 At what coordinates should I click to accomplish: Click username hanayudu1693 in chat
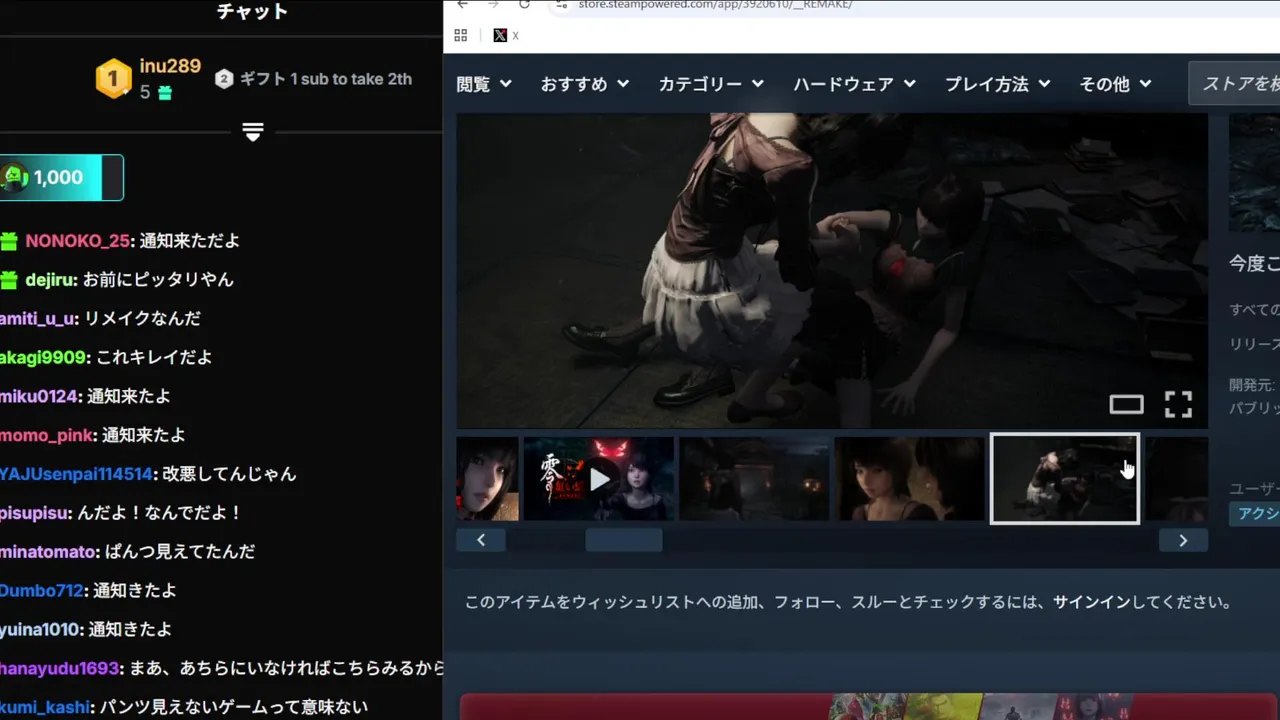point(59,668)
